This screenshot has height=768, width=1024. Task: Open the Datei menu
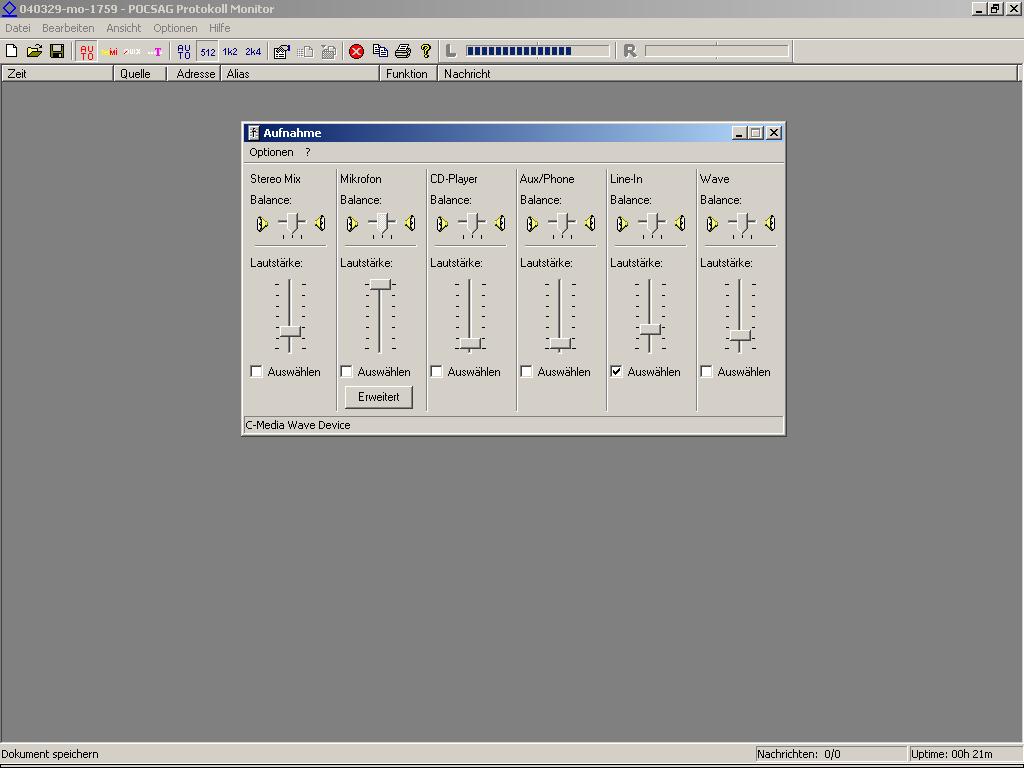(x=18, y=28)
